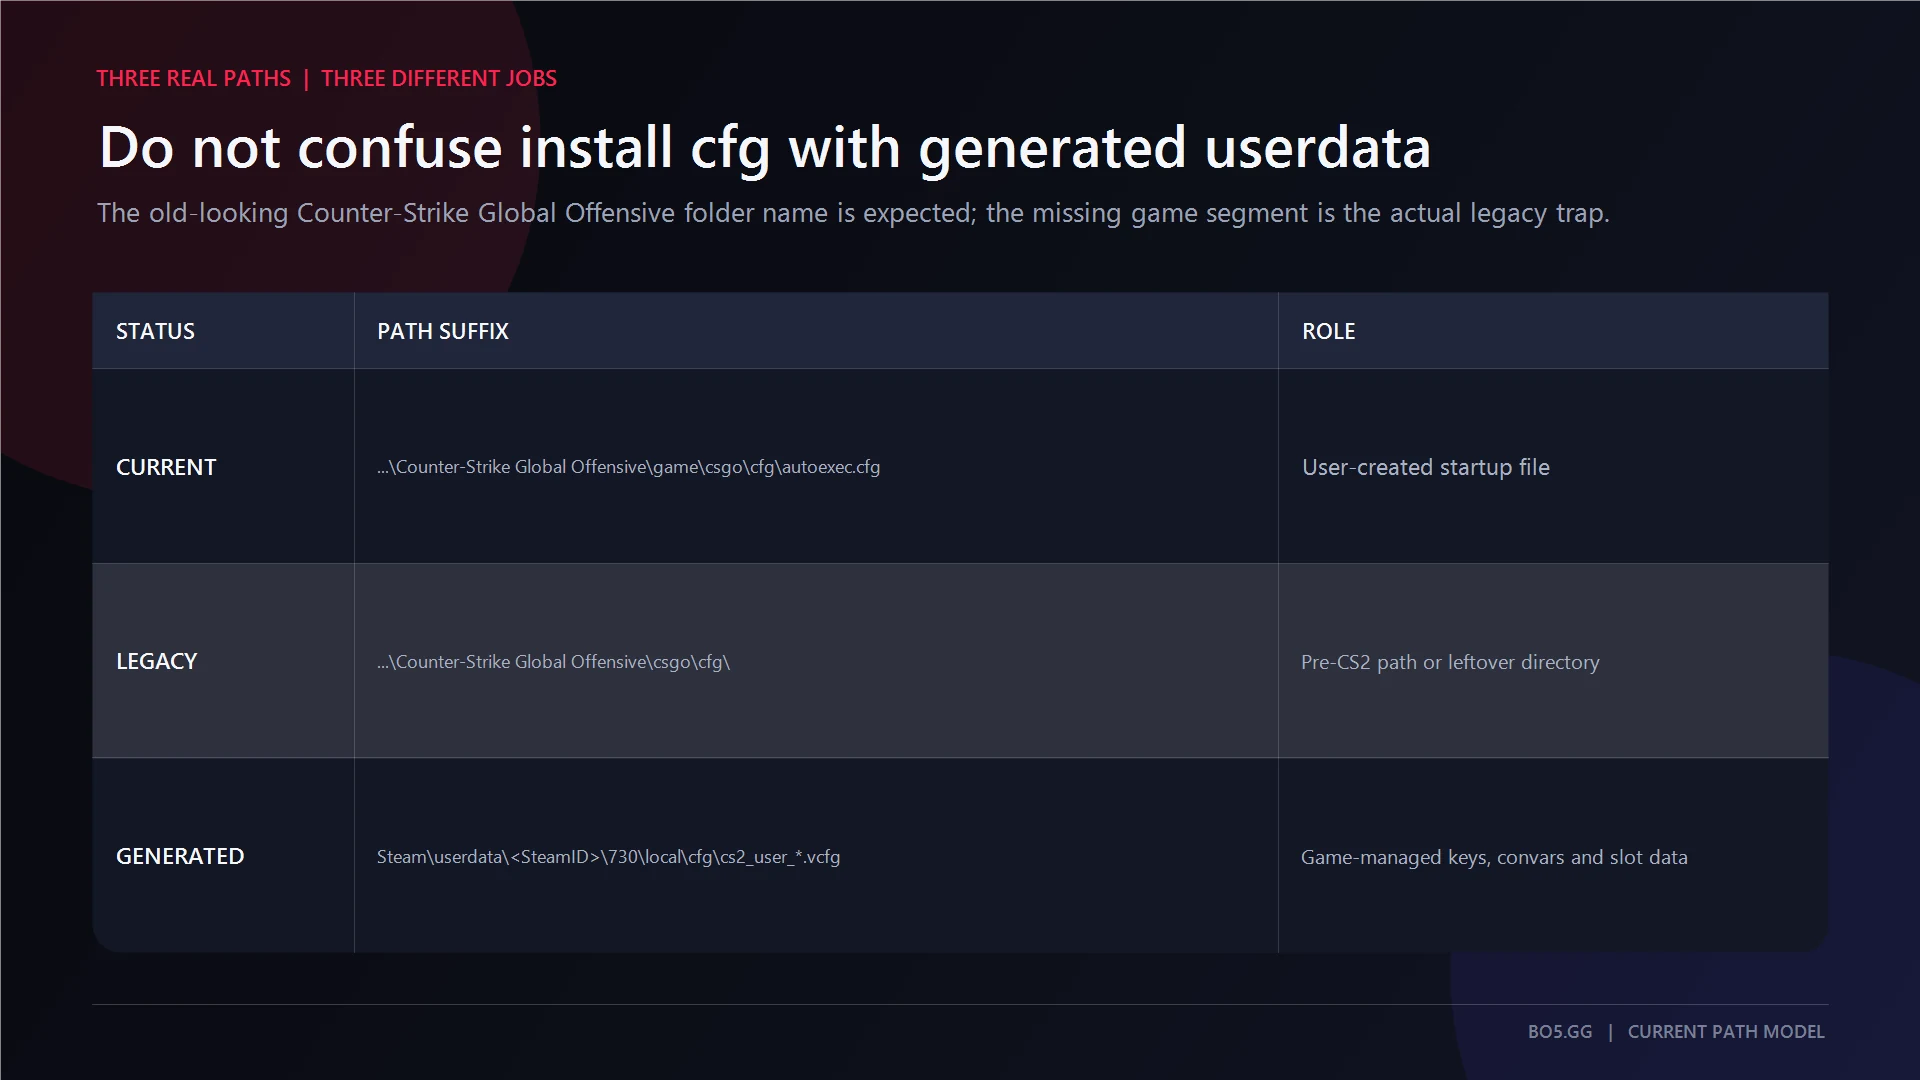Select the LEGACY status cell
The image size is (1920, 1080).
click(223, 661)
